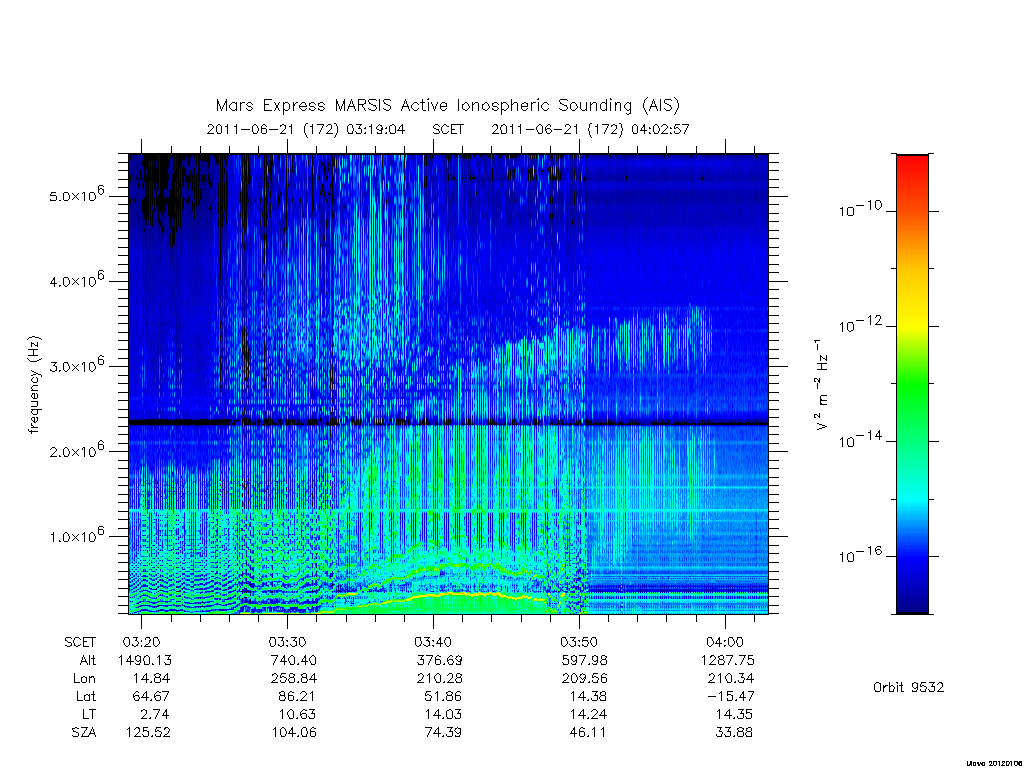
Task: Click the '5.0×10^6' frequency tick label
Action: (x=77, y=195)
